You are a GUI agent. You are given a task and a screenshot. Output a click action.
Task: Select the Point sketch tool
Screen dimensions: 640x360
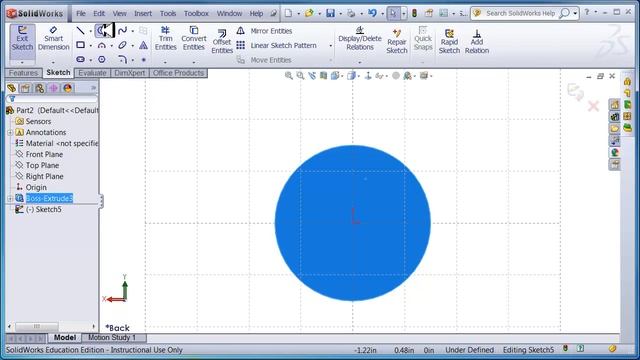(x=143, y=60)
